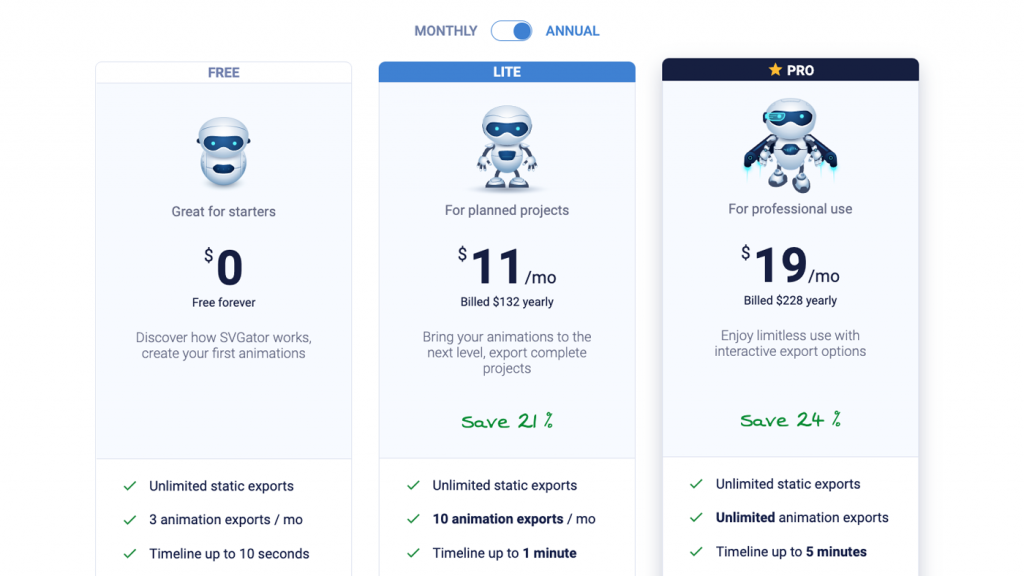
Task: Click the Pro plan jetpack robot icon
Action: (790, 145)
